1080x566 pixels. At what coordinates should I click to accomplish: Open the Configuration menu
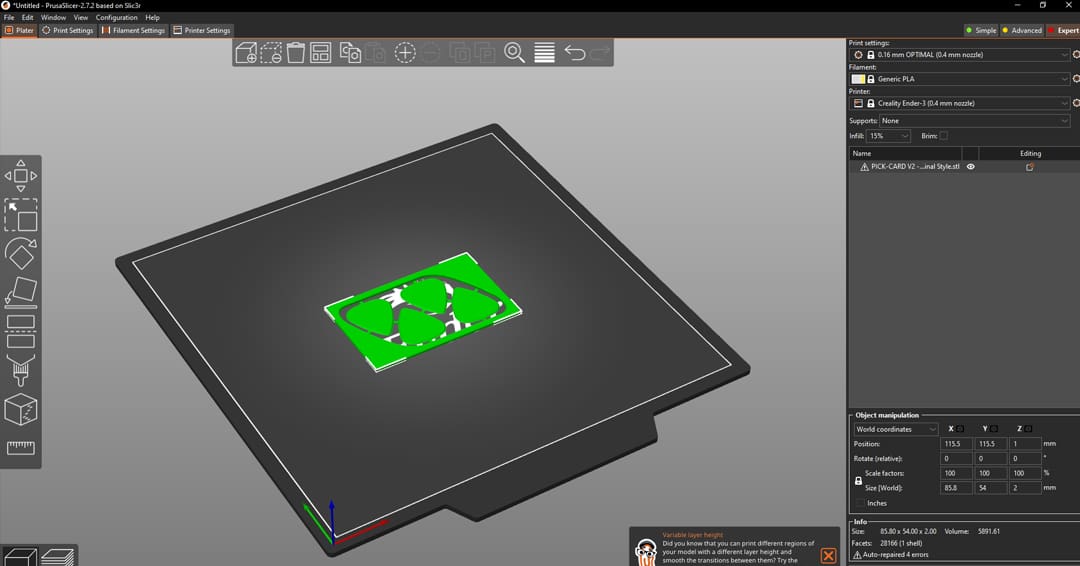(x=116, y=18)
